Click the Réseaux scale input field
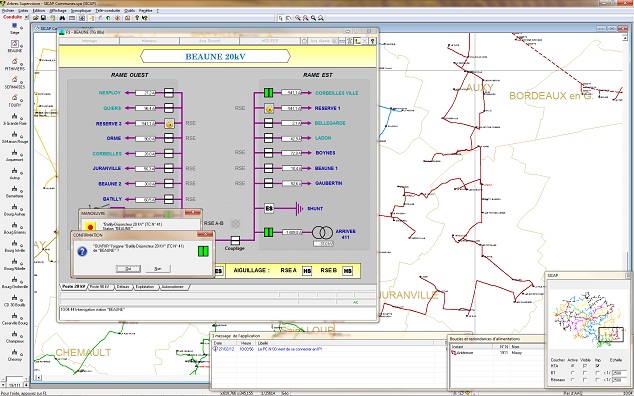The height and width of the screenshot is (396, 634). point(619,380)
